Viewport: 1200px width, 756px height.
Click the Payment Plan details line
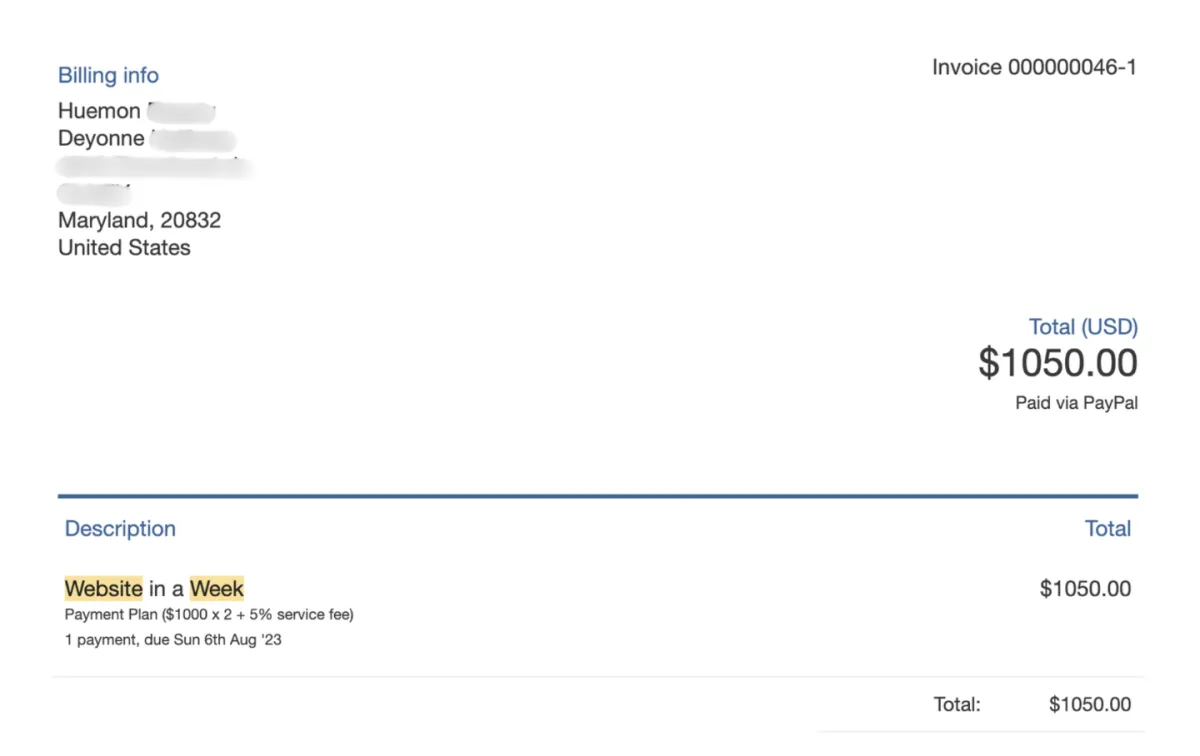tap(209, 615)
